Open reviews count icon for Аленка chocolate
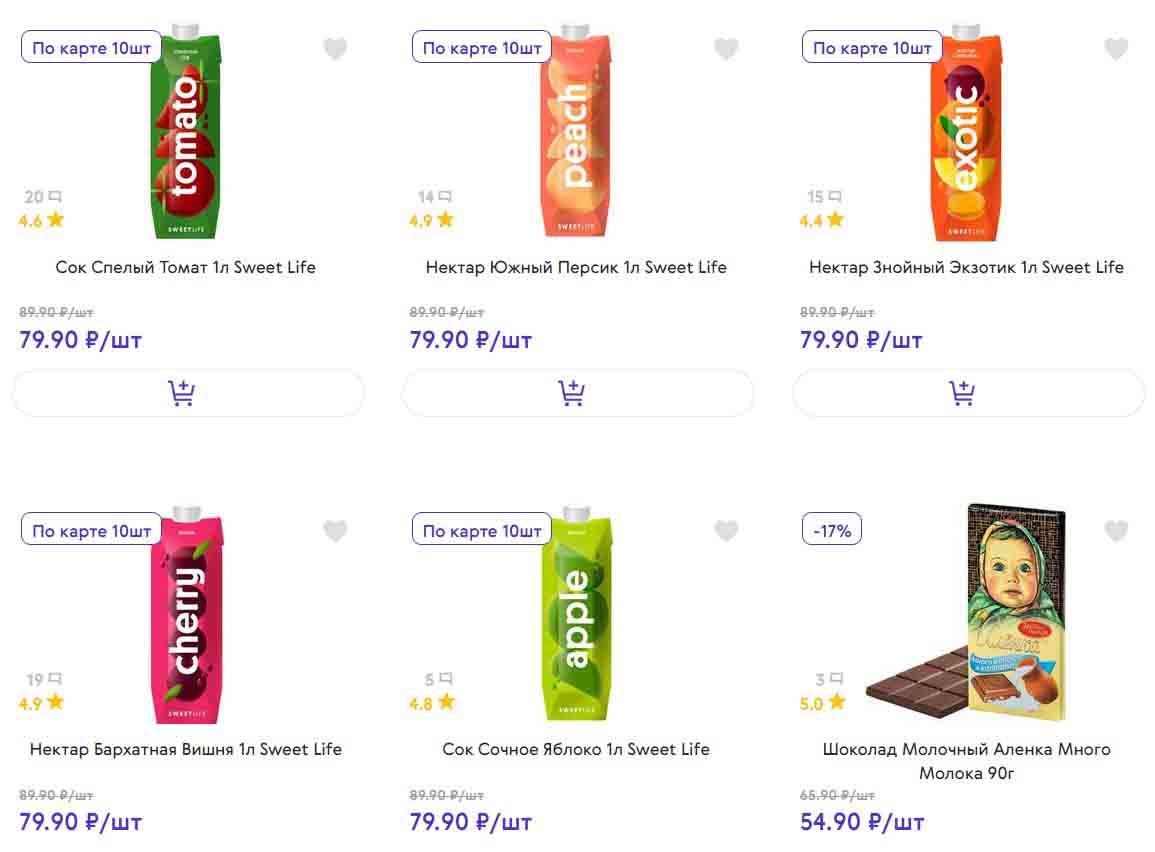1155x852 pixels. [826, 679]
